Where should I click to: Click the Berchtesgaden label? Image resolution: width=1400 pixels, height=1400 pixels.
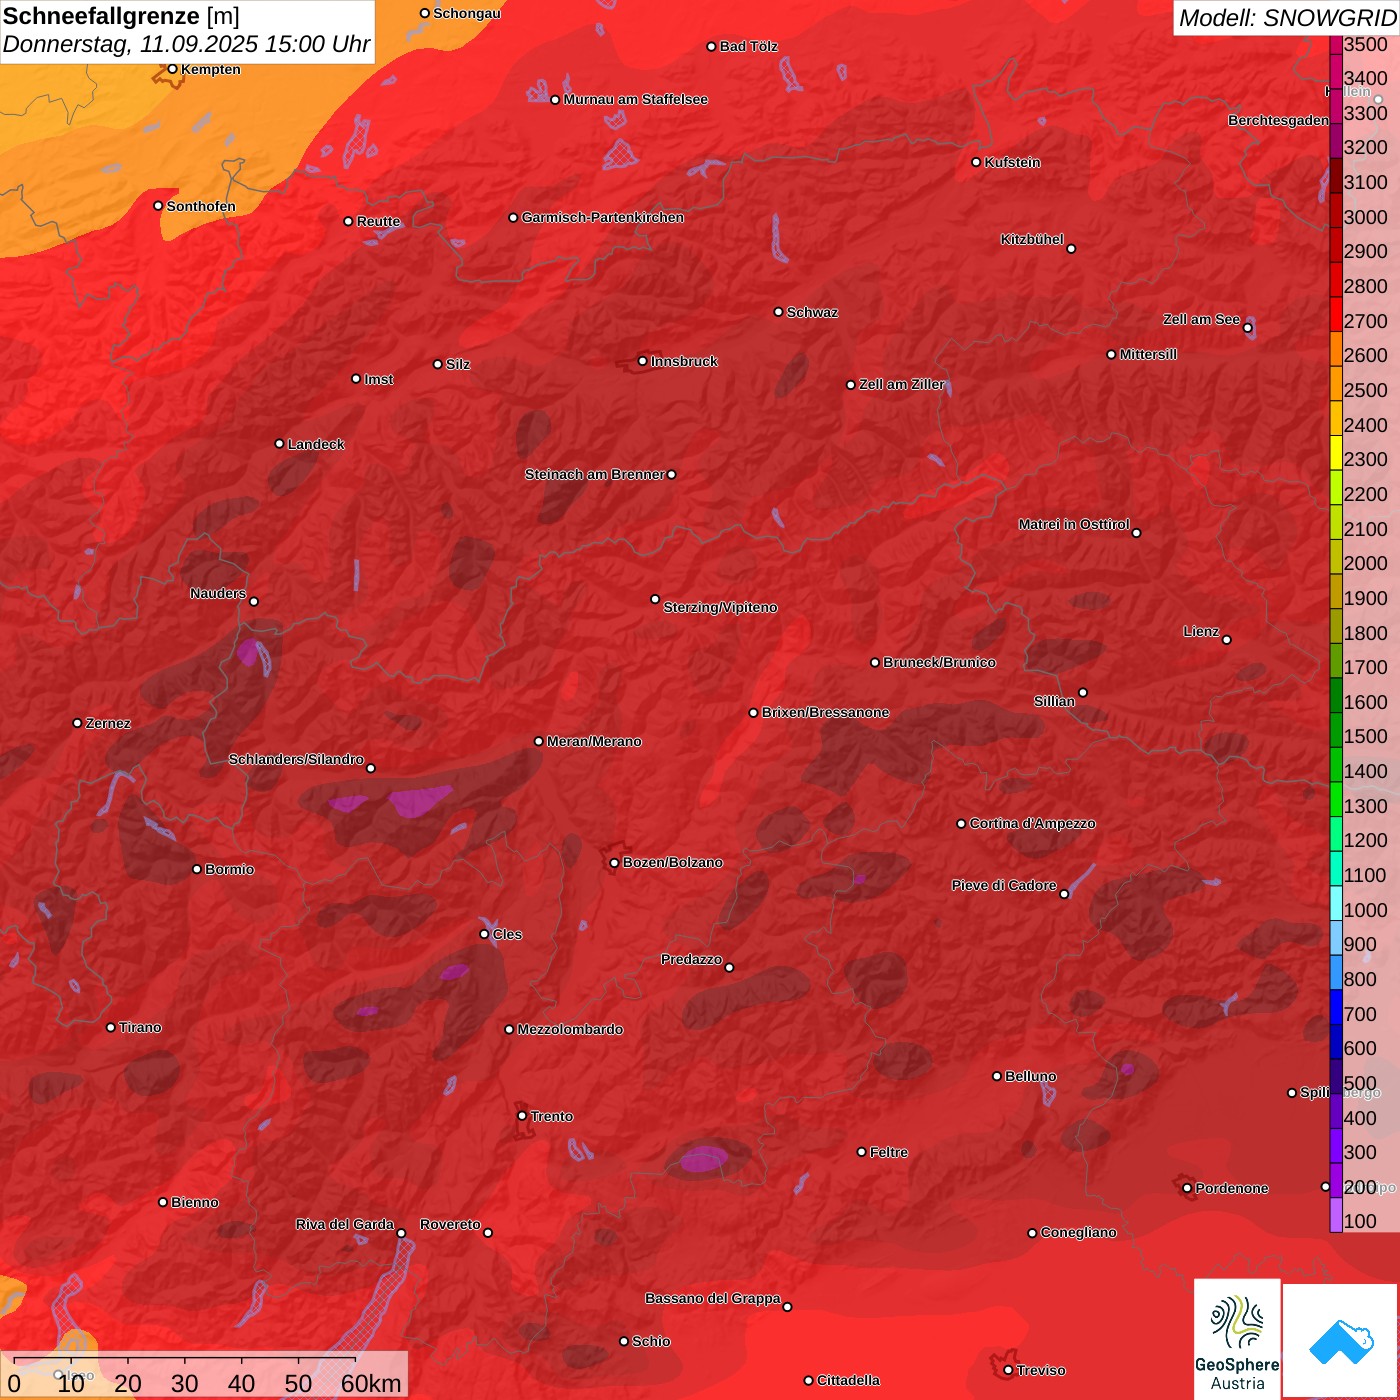pos(1279,120)
